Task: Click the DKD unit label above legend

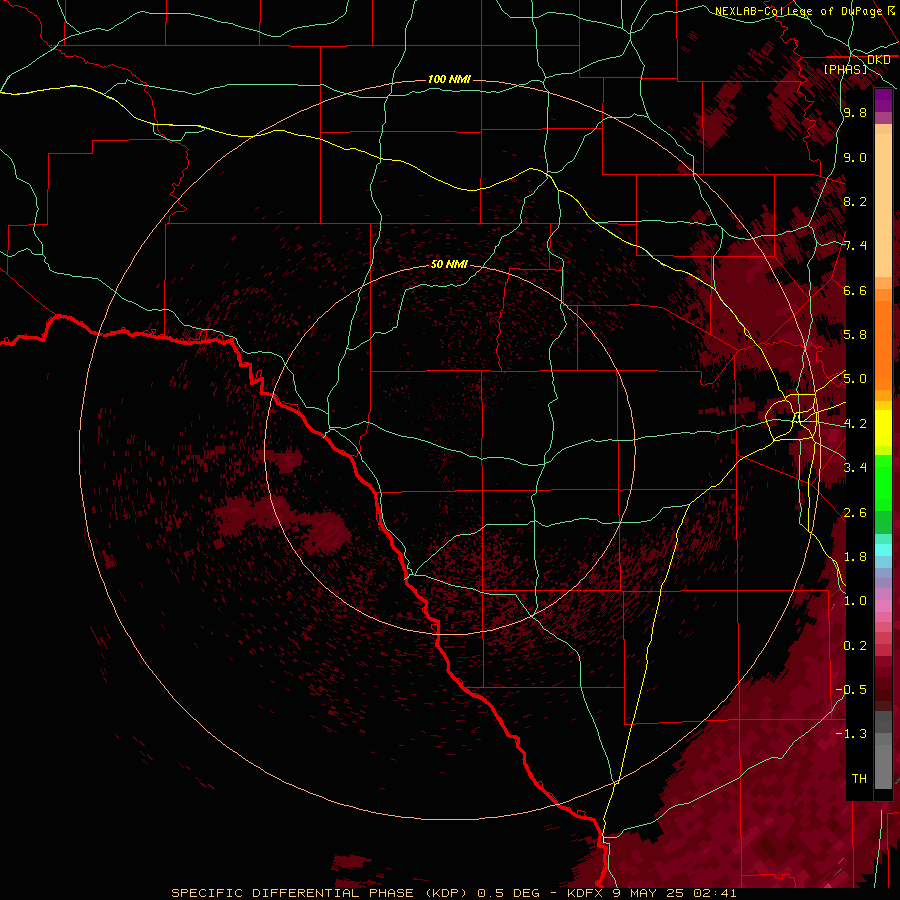Action: [x=878, y=60]
